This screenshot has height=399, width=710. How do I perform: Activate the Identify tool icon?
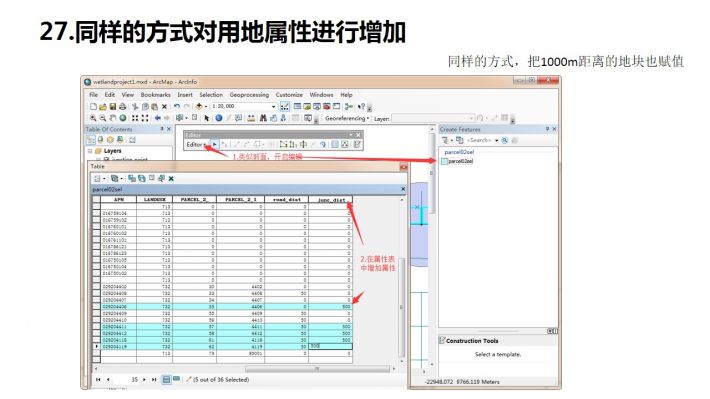(219, 118)
